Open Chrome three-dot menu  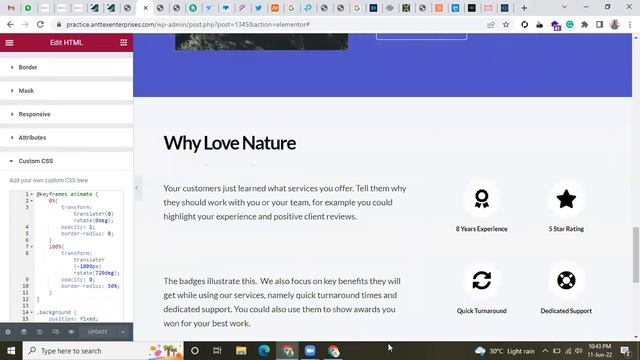tap(630, 24)
